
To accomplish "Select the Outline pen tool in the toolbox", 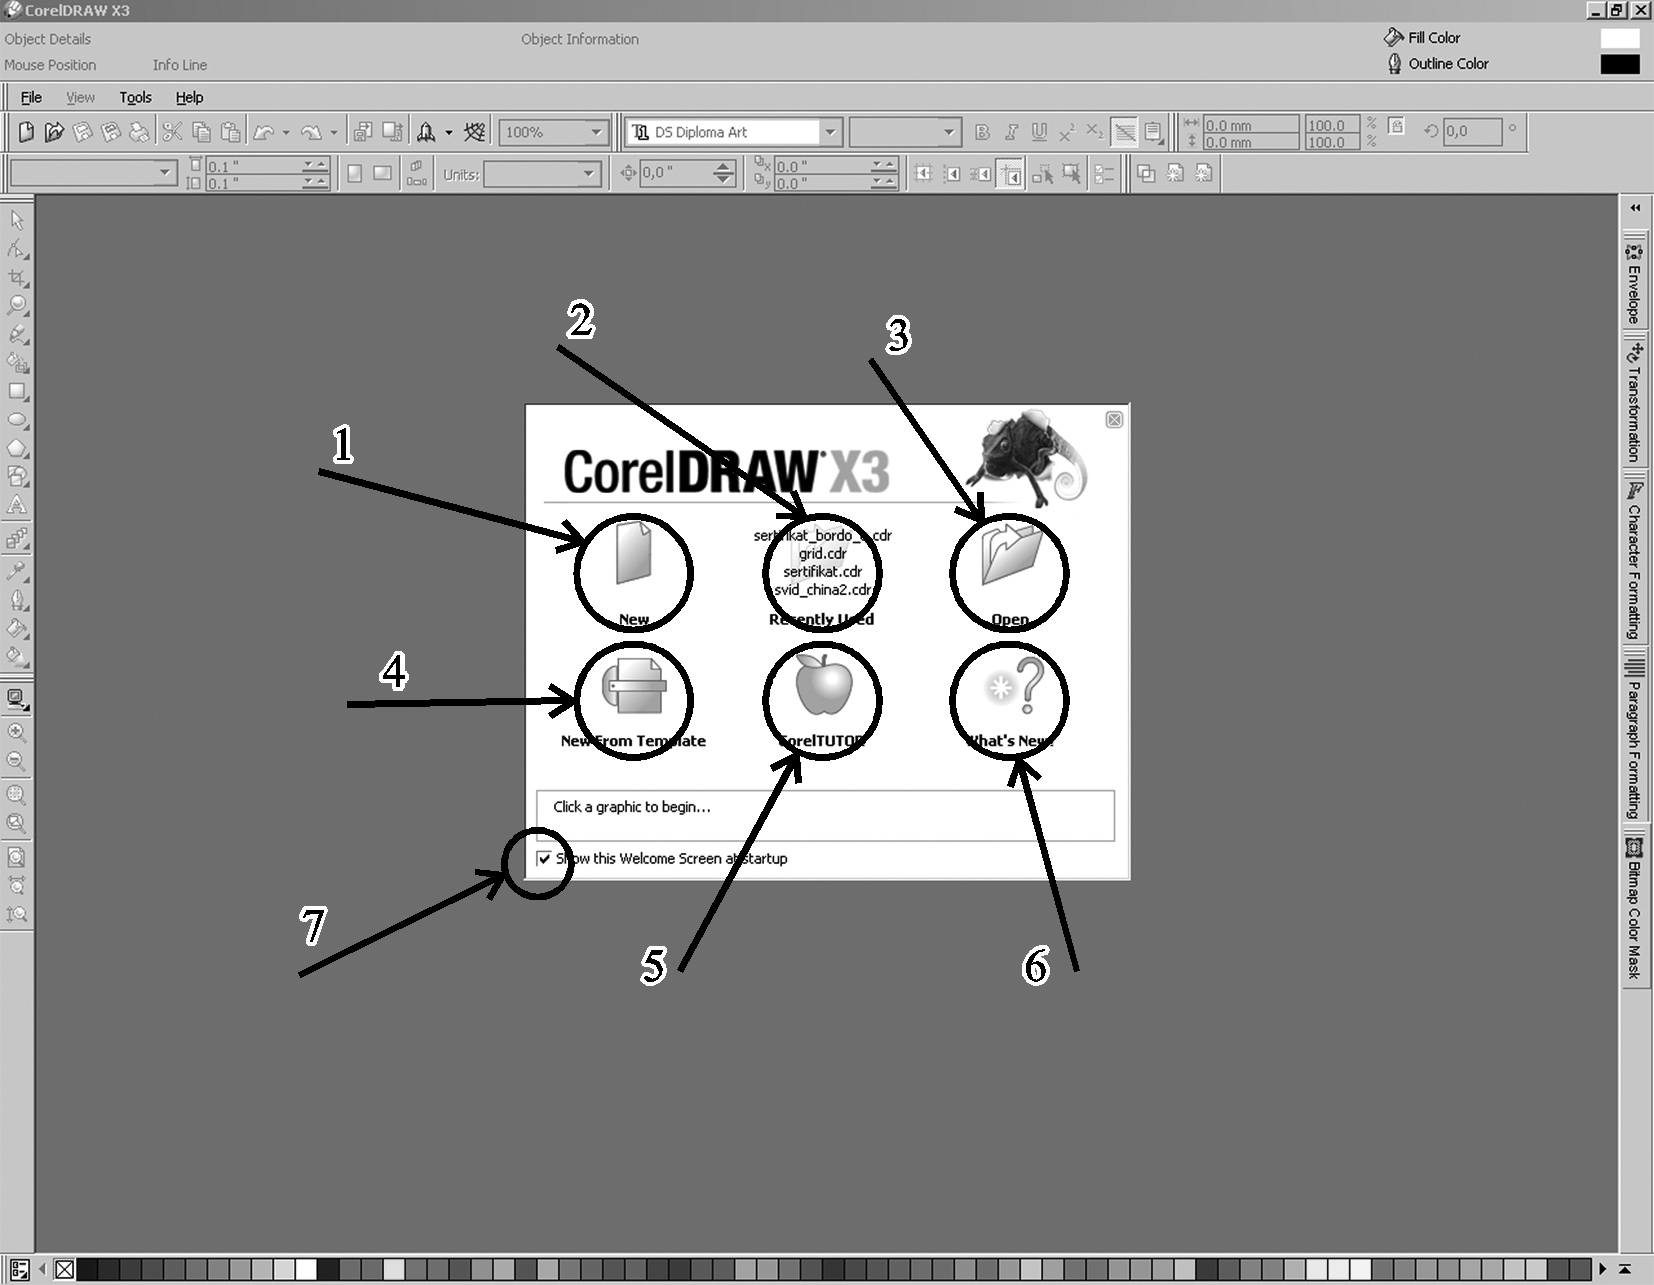I will (17, 600).
